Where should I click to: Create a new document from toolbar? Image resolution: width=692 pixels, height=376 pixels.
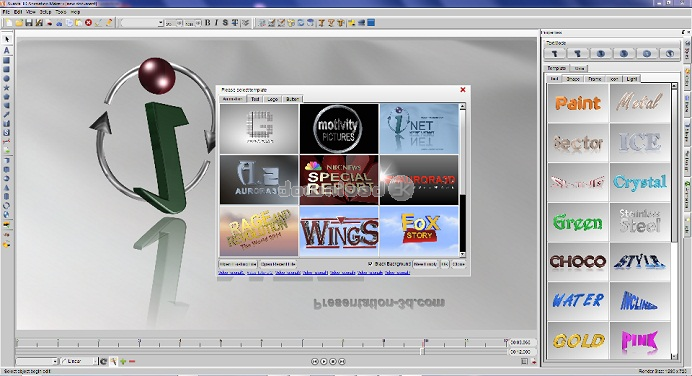(9, 23)
